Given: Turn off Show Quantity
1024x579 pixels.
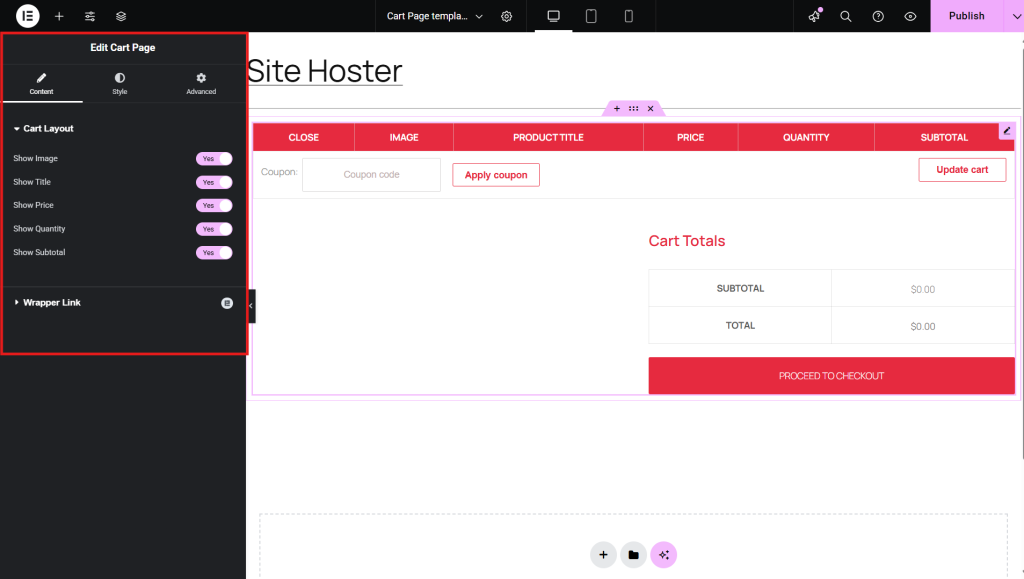Looking at the screenshot, I should pos(213,228).
